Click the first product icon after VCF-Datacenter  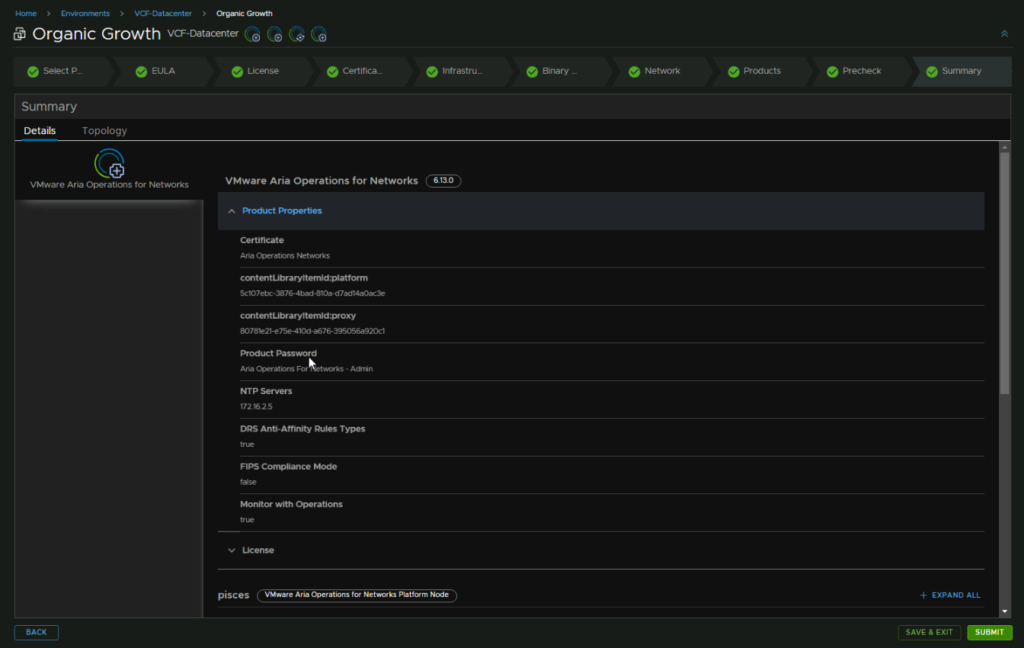252,35
